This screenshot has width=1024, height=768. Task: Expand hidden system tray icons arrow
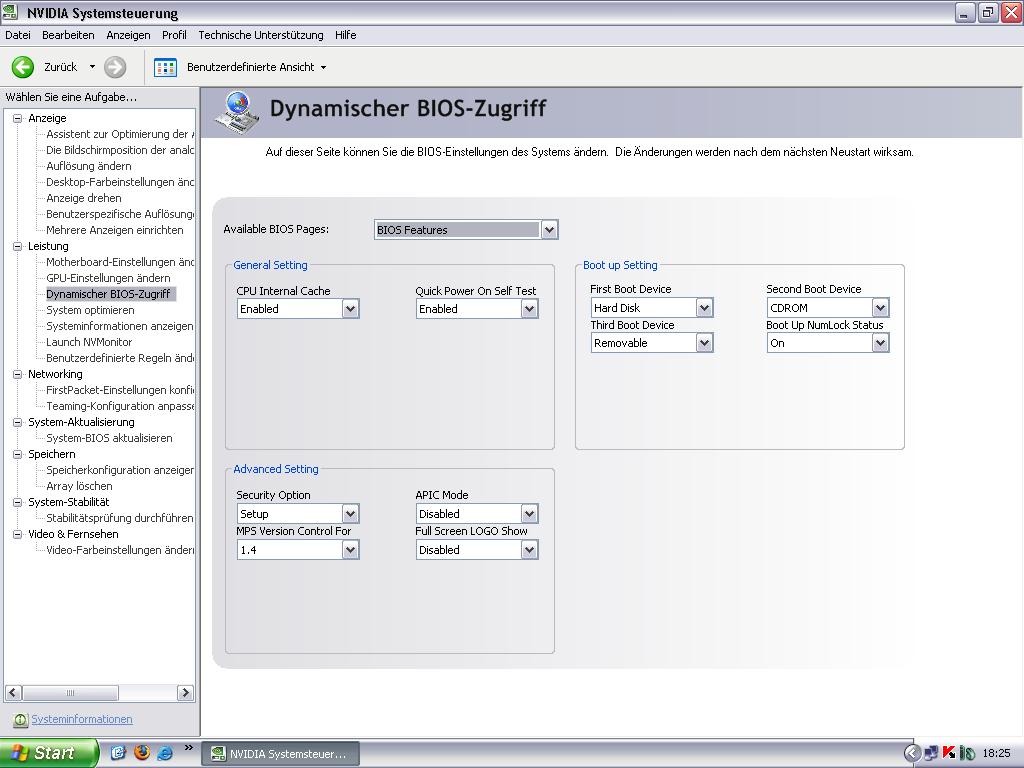click(x=912, y=754)
